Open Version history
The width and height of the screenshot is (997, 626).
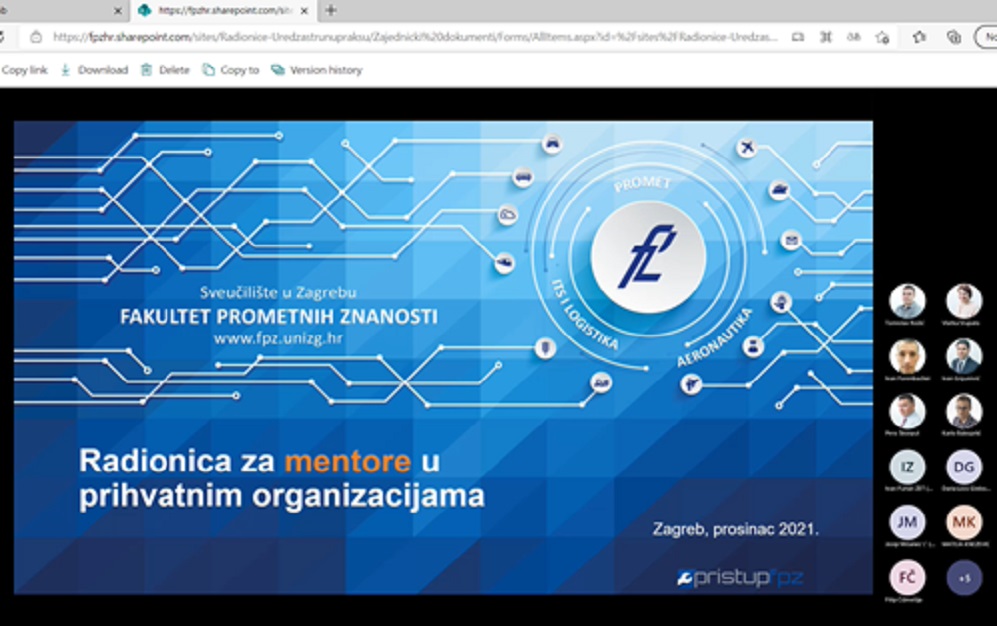pyautogui.click(x=317, y=70)
